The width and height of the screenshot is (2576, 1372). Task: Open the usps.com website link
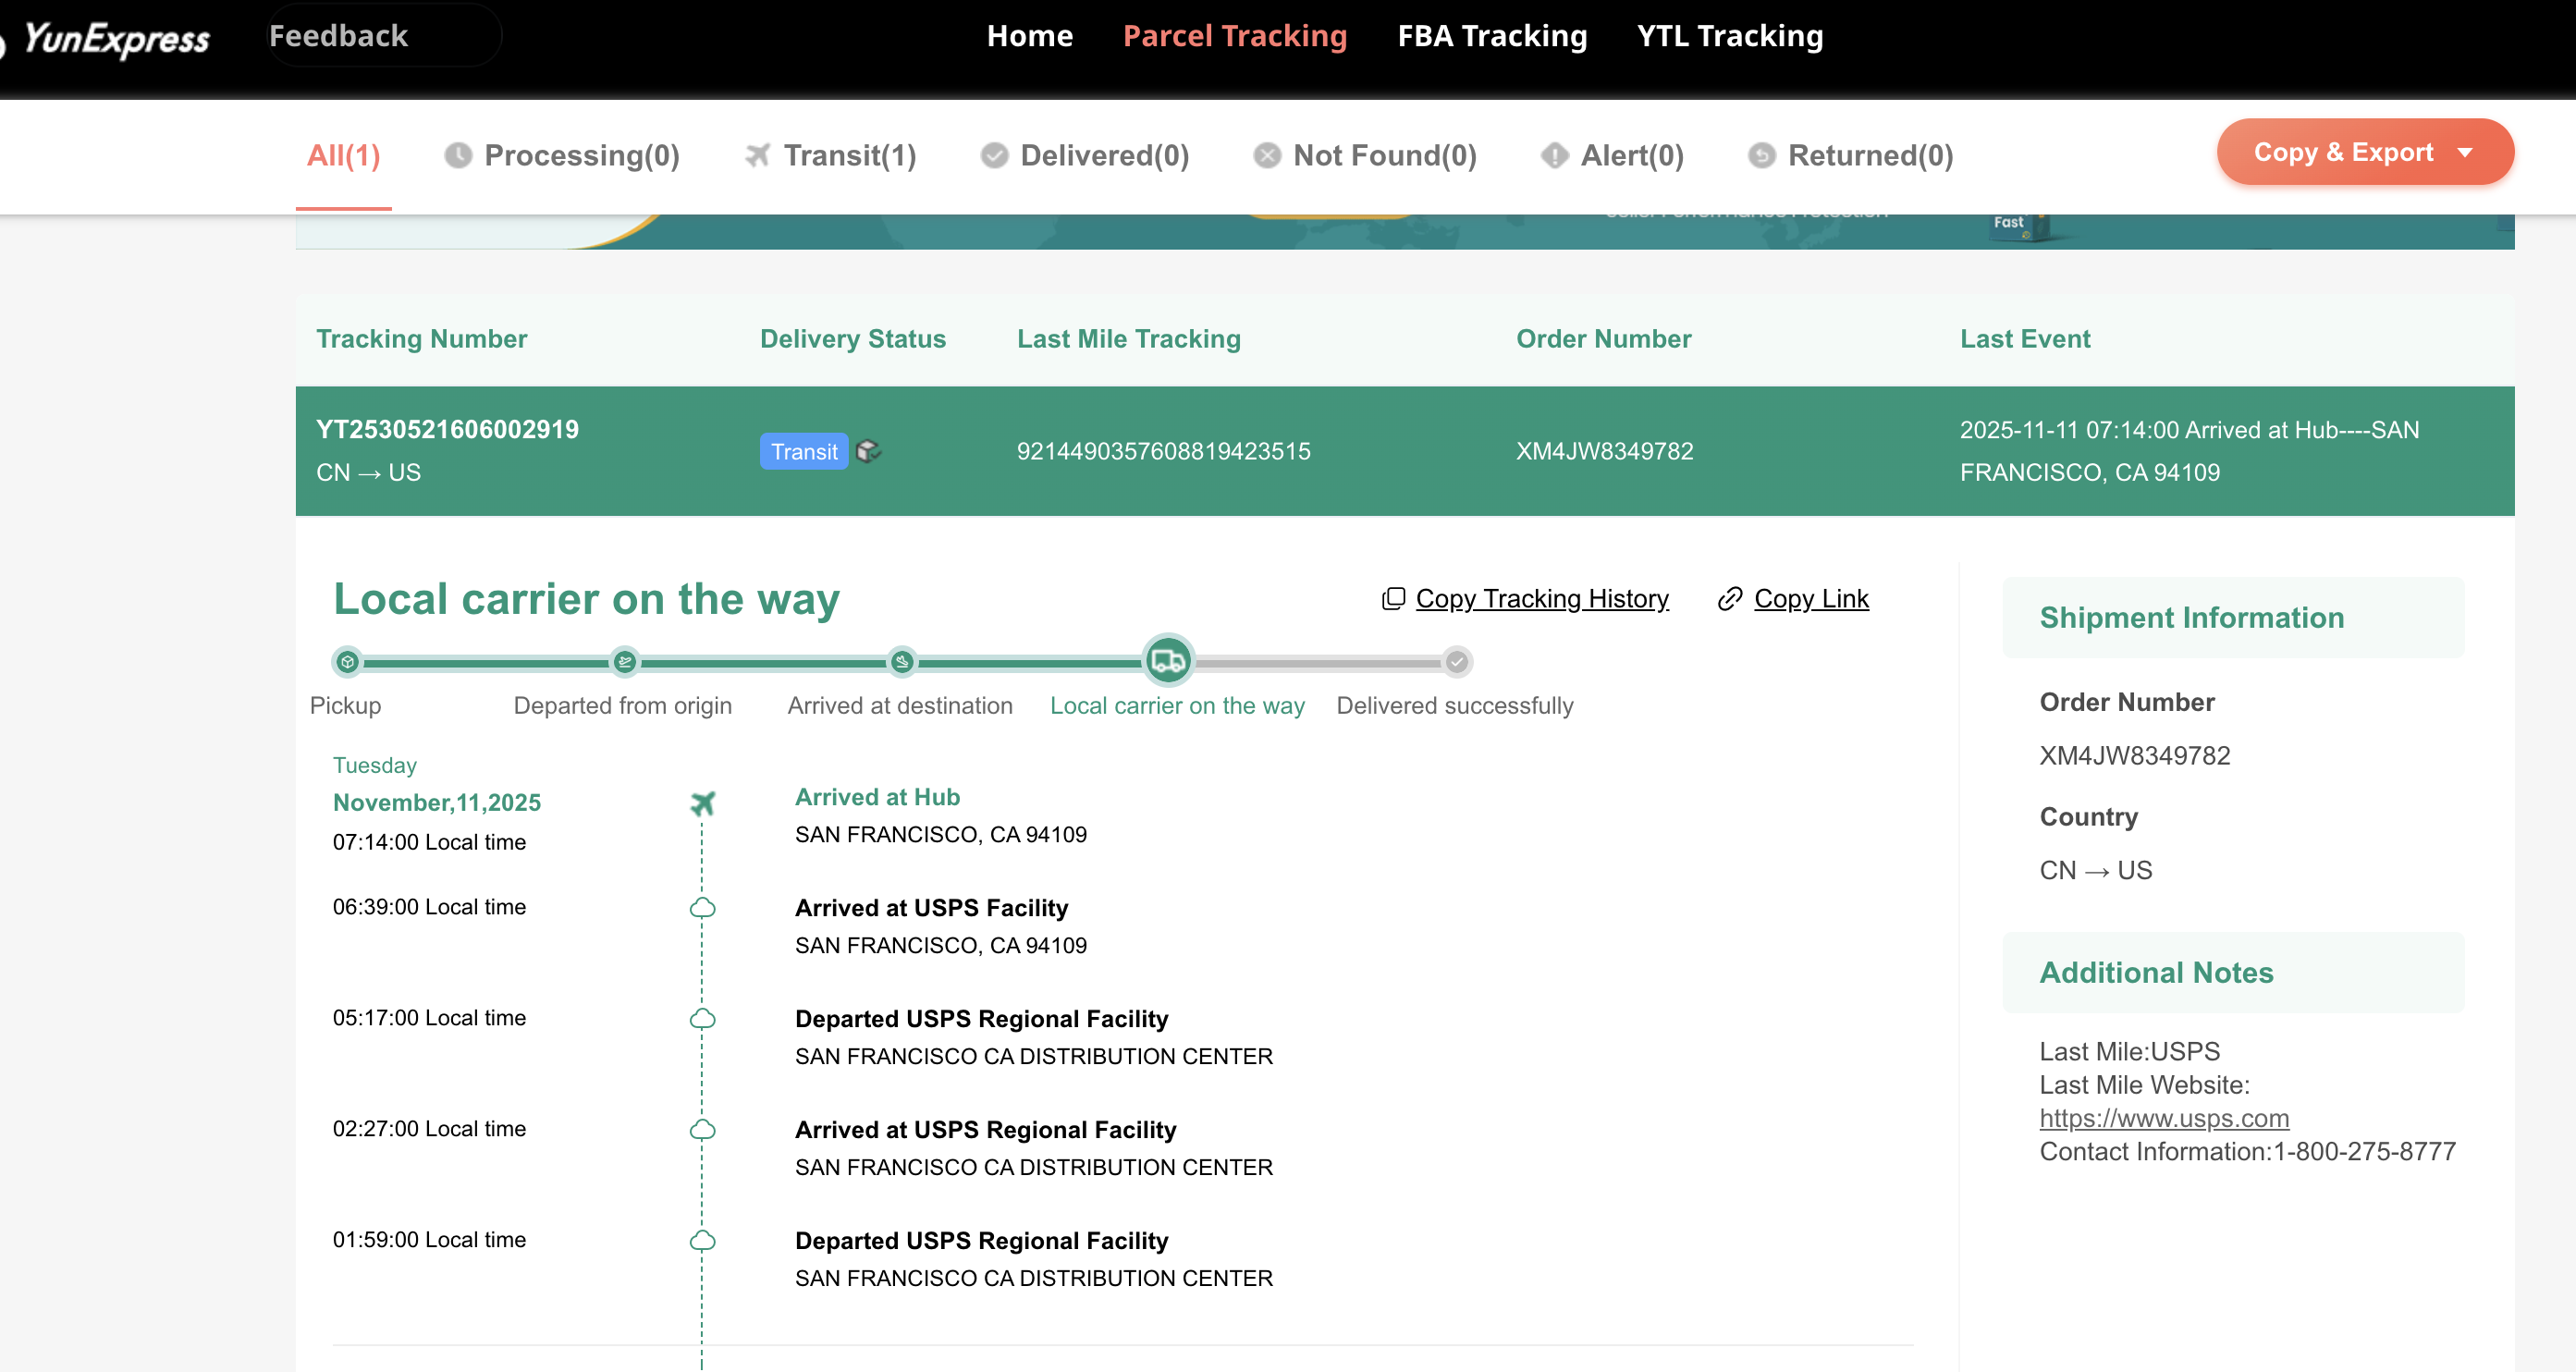[x=2164, y=1118]
